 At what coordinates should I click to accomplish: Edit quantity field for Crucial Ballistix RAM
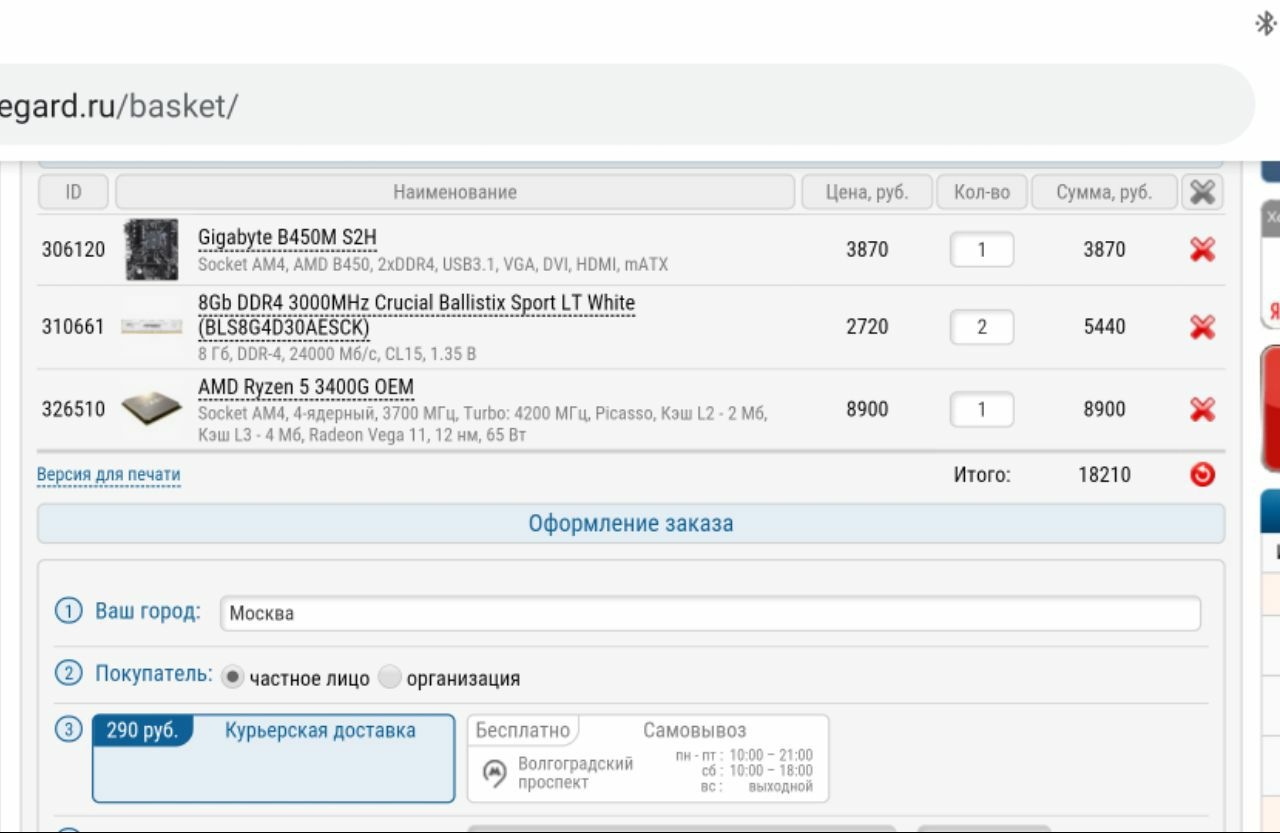[x=981, y=327]
